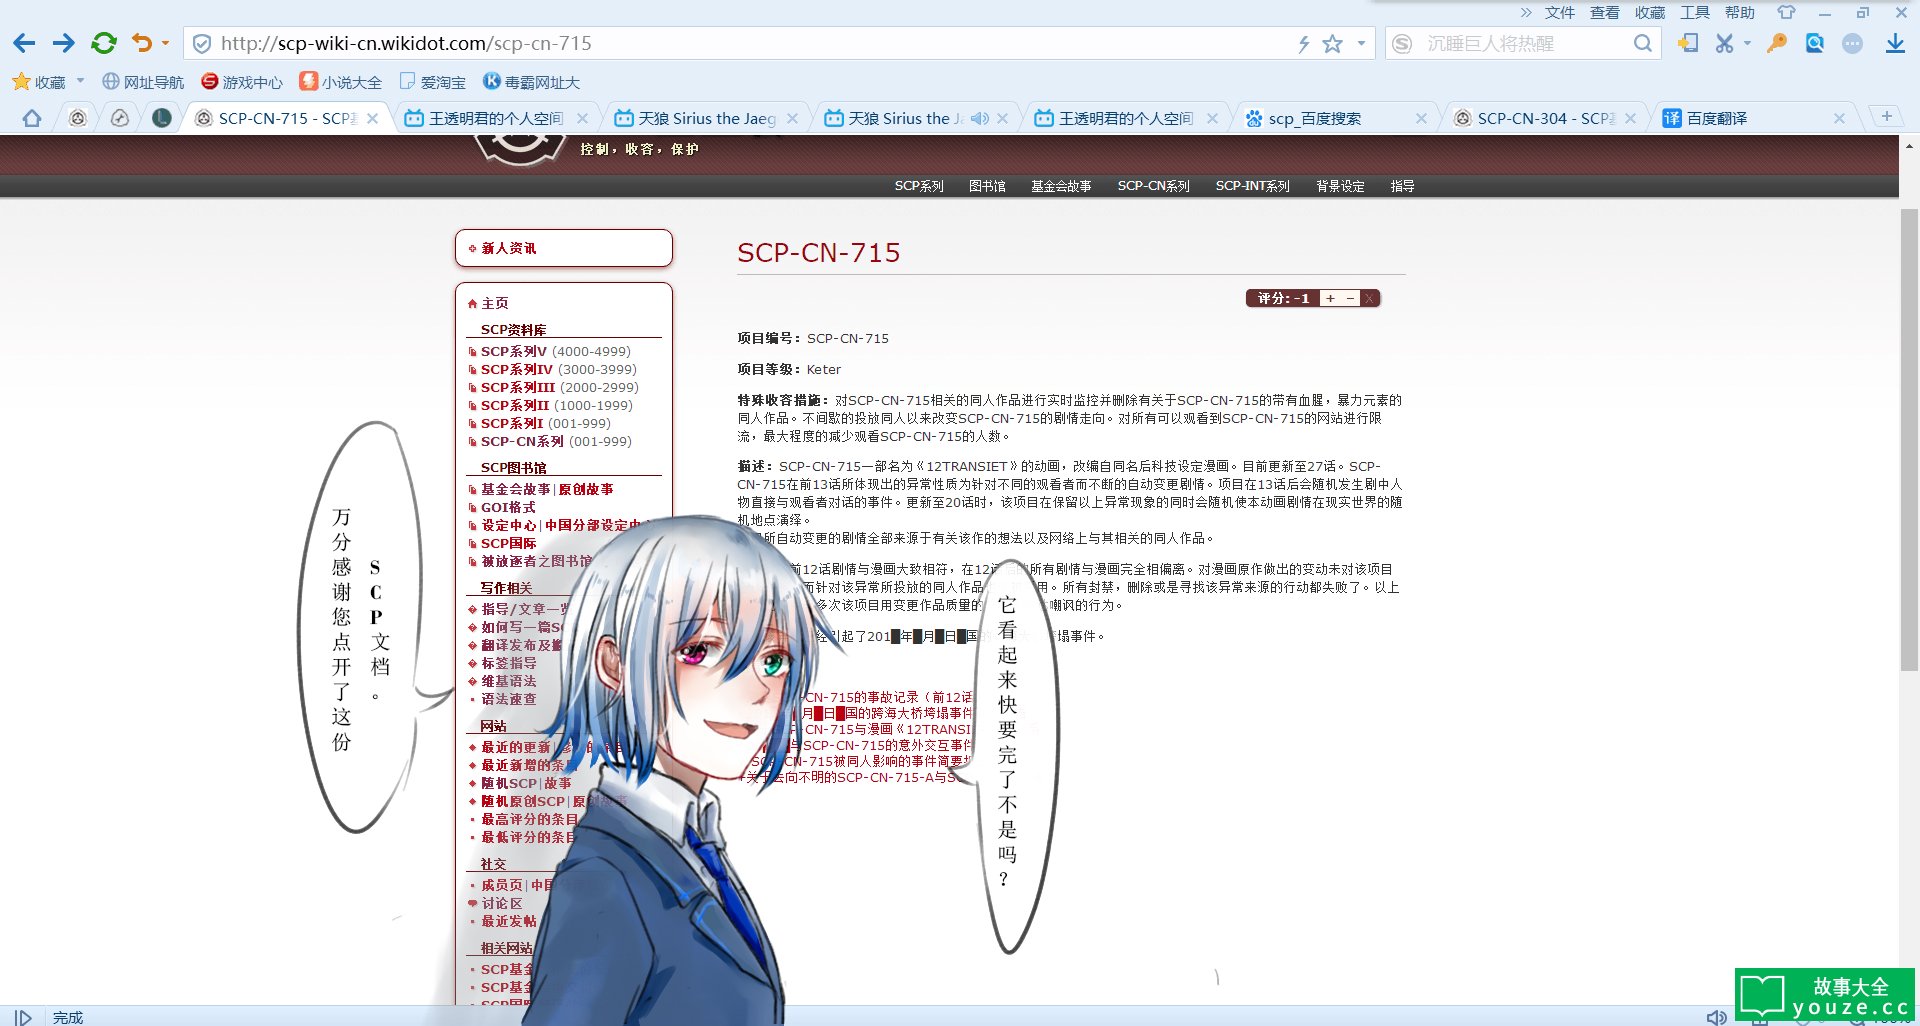Open the 小说大全 bookmark

[x=340, y=82]
